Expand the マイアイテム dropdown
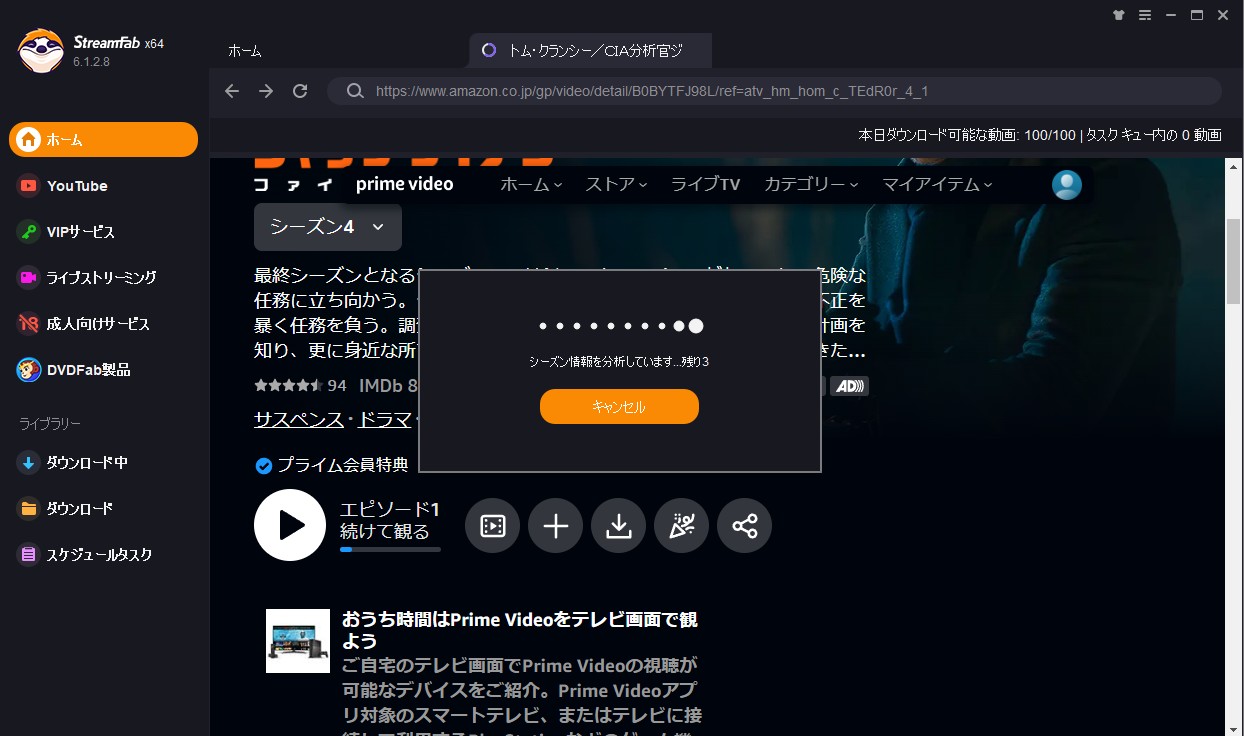Viewport: 1244px width, 736px height. 937,184
